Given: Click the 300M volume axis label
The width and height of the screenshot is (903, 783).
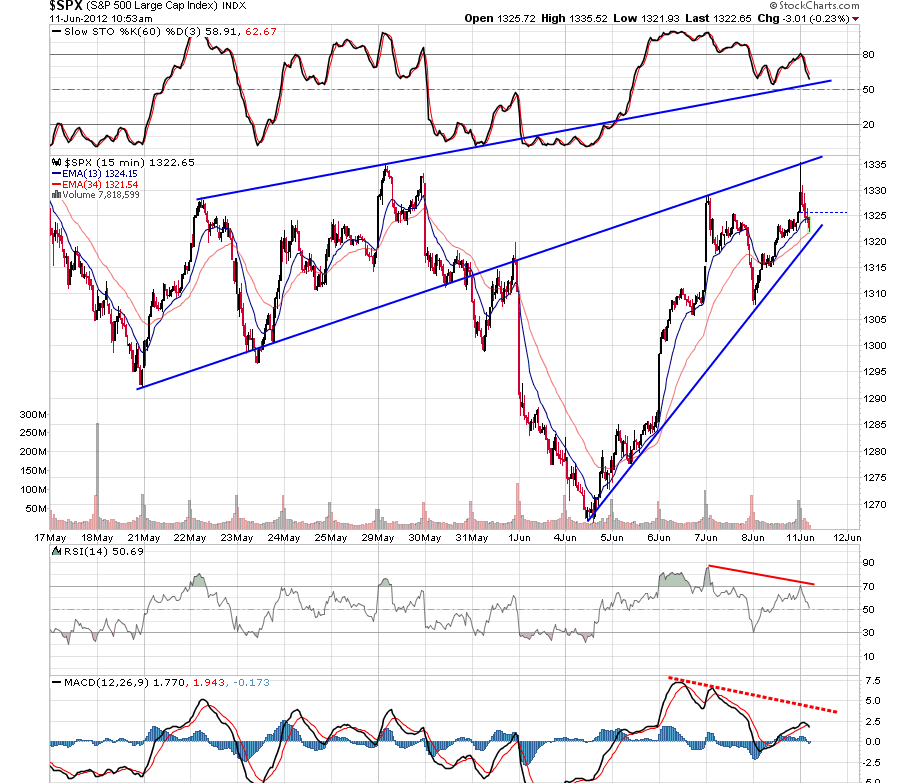Looking at the screenshot, I should 33,415.
